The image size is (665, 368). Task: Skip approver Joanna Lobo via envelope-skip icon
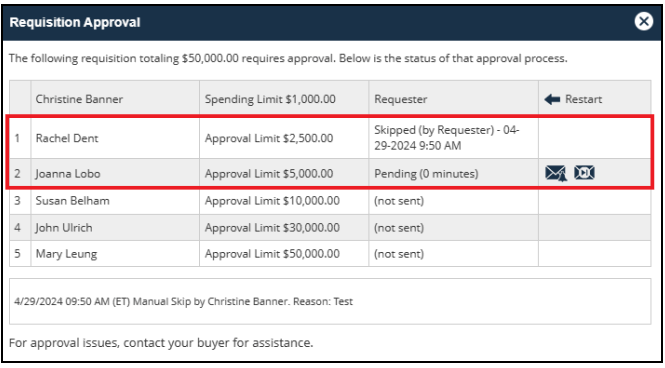(x=584, y=173)
